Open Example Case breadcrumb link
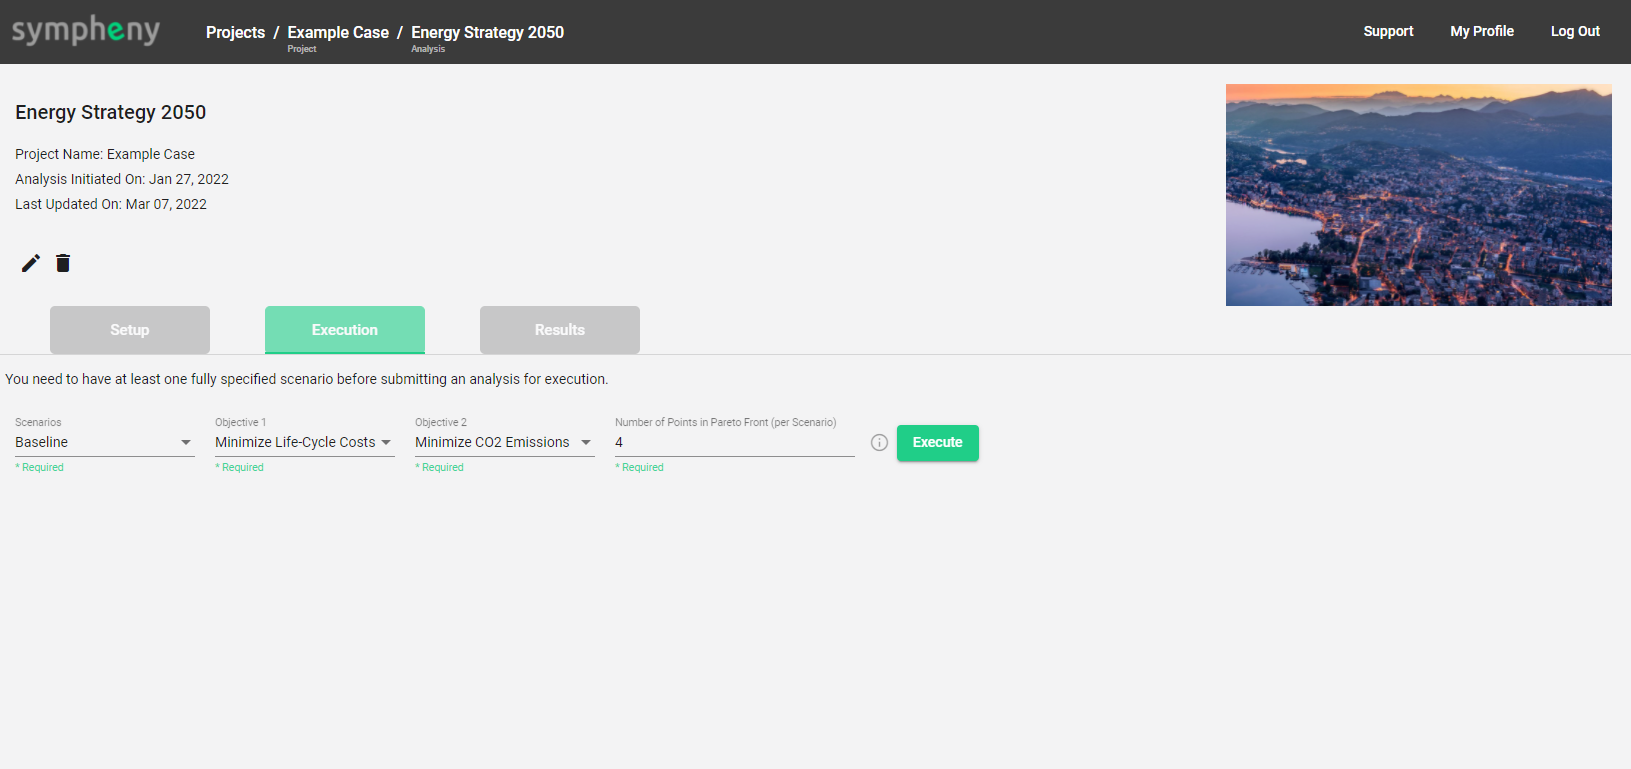This screenshot has width=1631, height=769. 338,32
